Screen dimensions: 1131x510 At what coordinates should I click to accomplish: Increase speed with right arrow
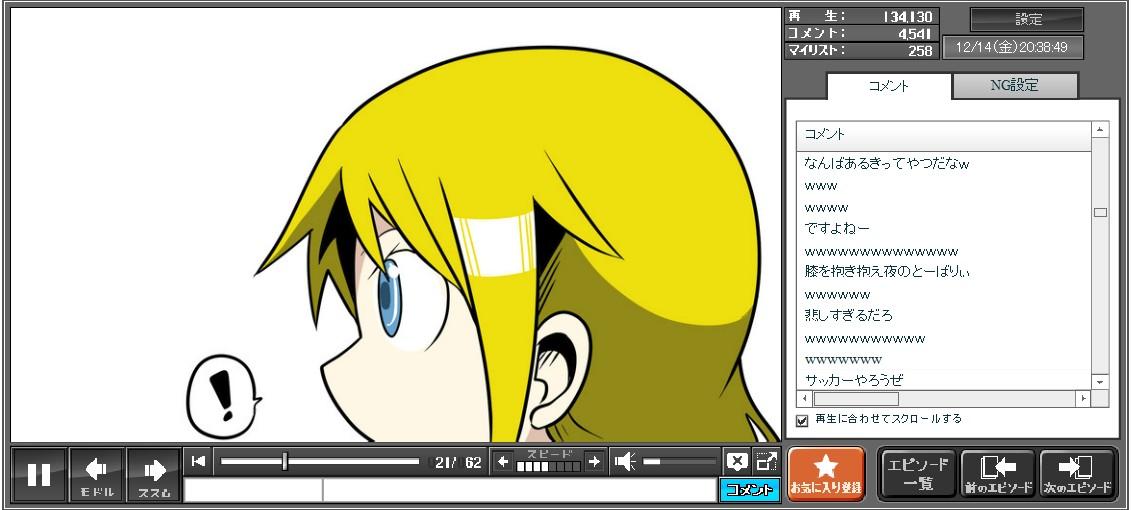[594, 461]
